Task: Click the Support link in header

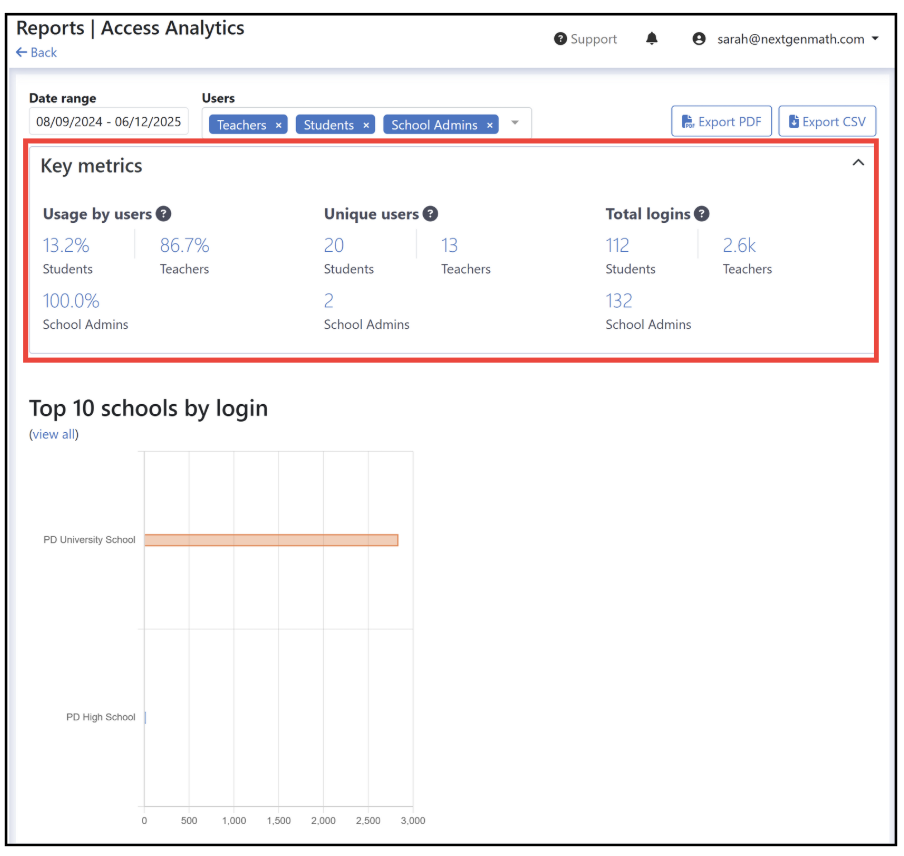Action: [x=594, y=39]
